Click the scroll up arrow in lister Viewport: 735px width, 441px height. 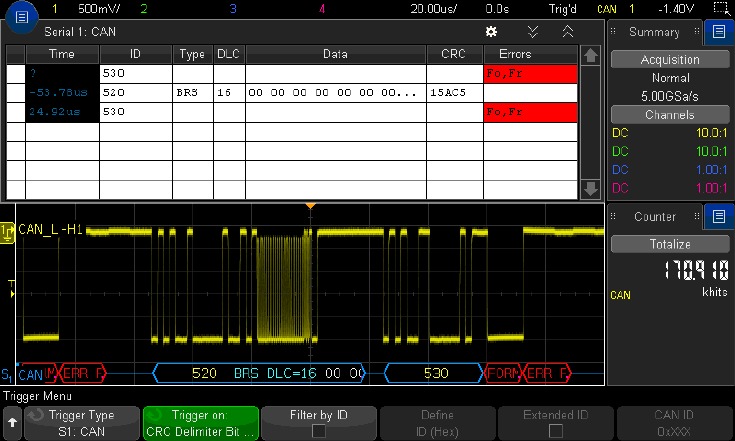pyautogui.click(x=590, y=56)
